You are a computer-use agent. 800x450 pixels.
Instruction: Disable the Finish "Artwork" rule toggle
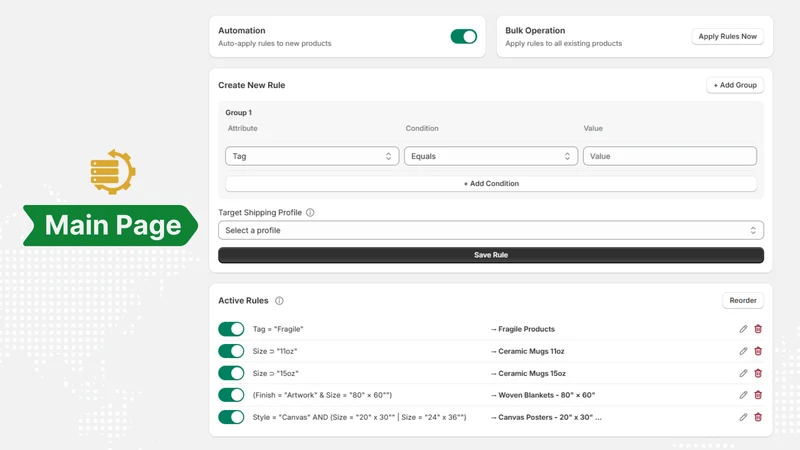coord(231,395)
